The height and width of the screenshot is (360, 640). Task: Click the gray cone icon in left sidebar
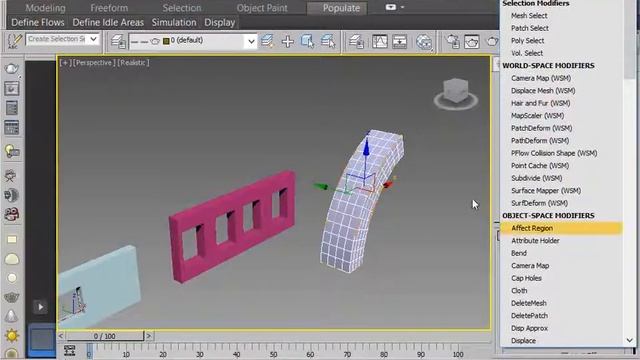point(11,316)
